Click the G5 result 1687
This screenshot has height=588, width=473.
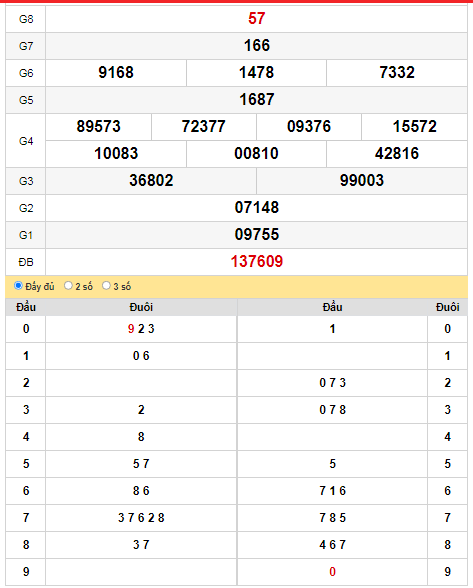coord(257,99)
